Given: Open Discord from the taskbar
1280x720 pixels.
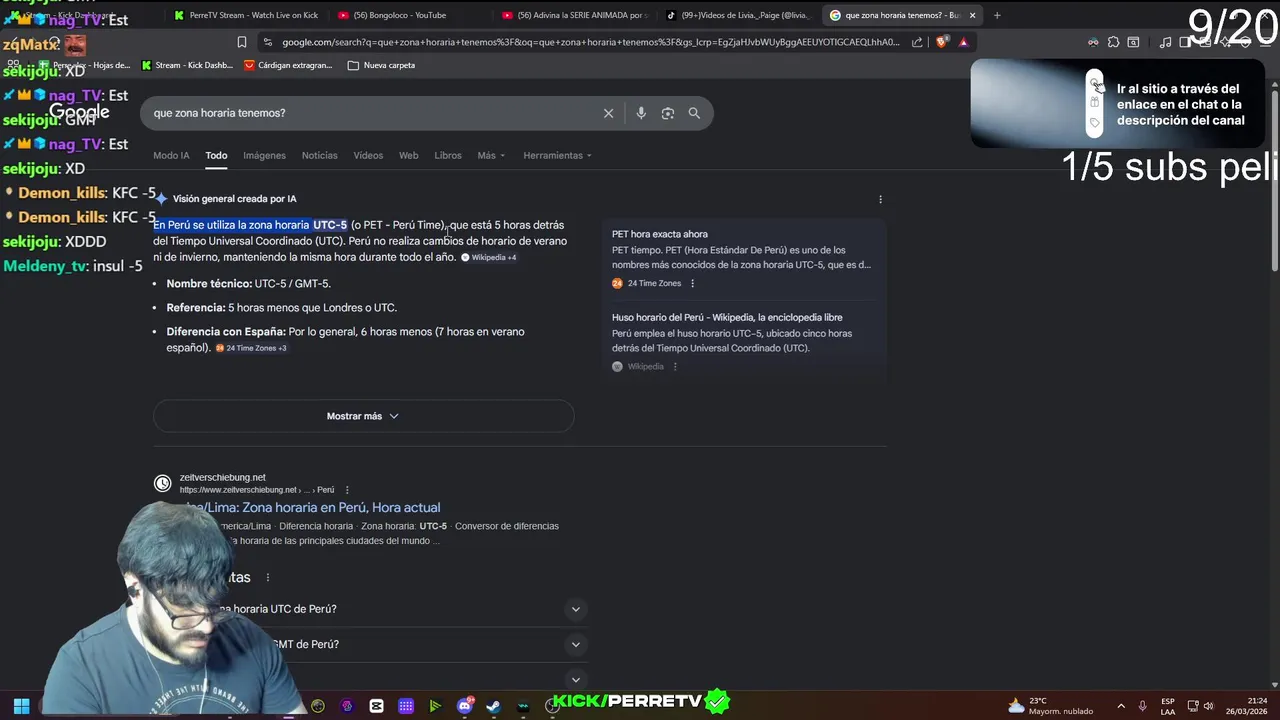Looking at the screenshot, I should pos(465,706).
